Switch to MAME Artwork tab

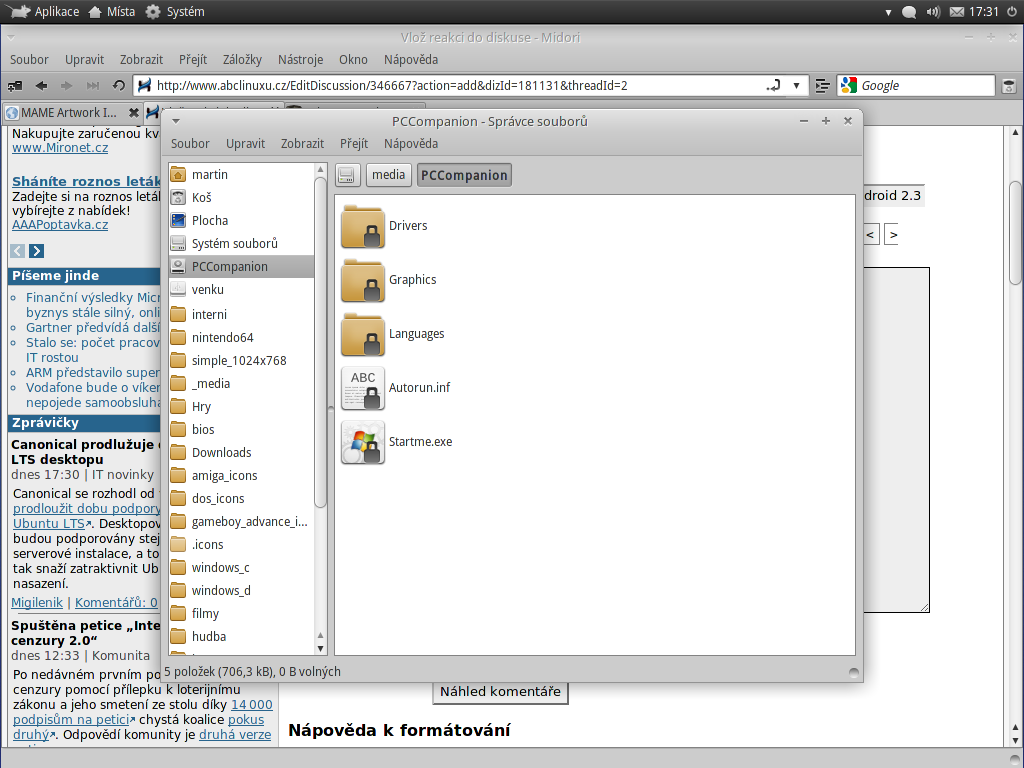coord(69,112)
